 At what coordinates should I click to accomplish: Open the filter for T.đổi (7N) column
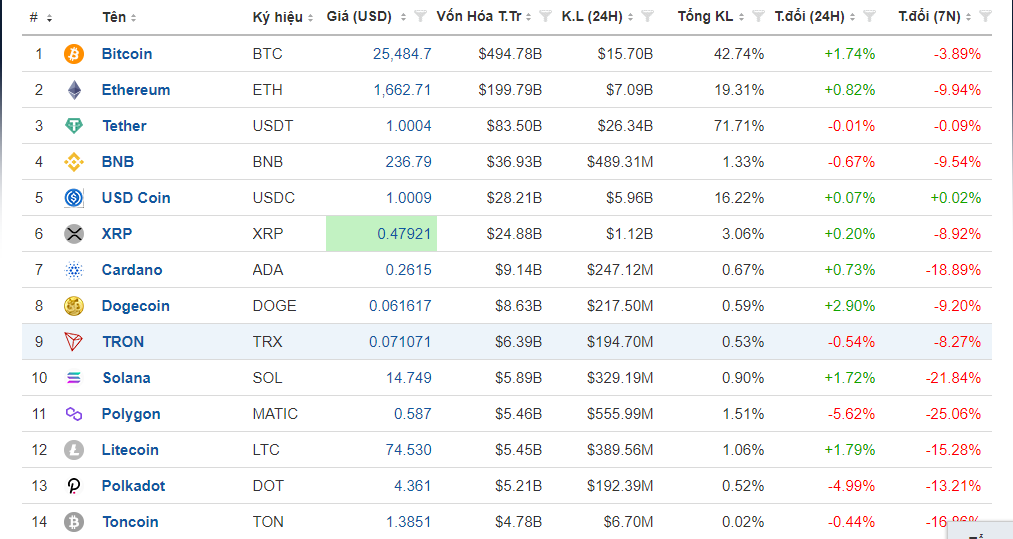[x=985, y=17]
